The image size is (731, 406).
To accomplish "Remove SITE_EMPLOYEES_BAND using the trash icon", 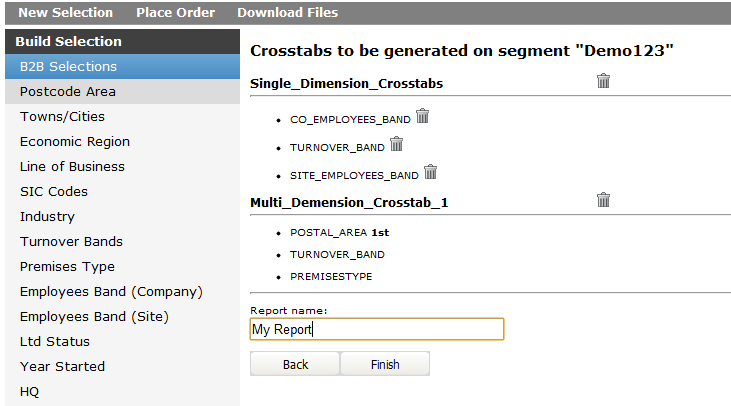I will (430, 173).
